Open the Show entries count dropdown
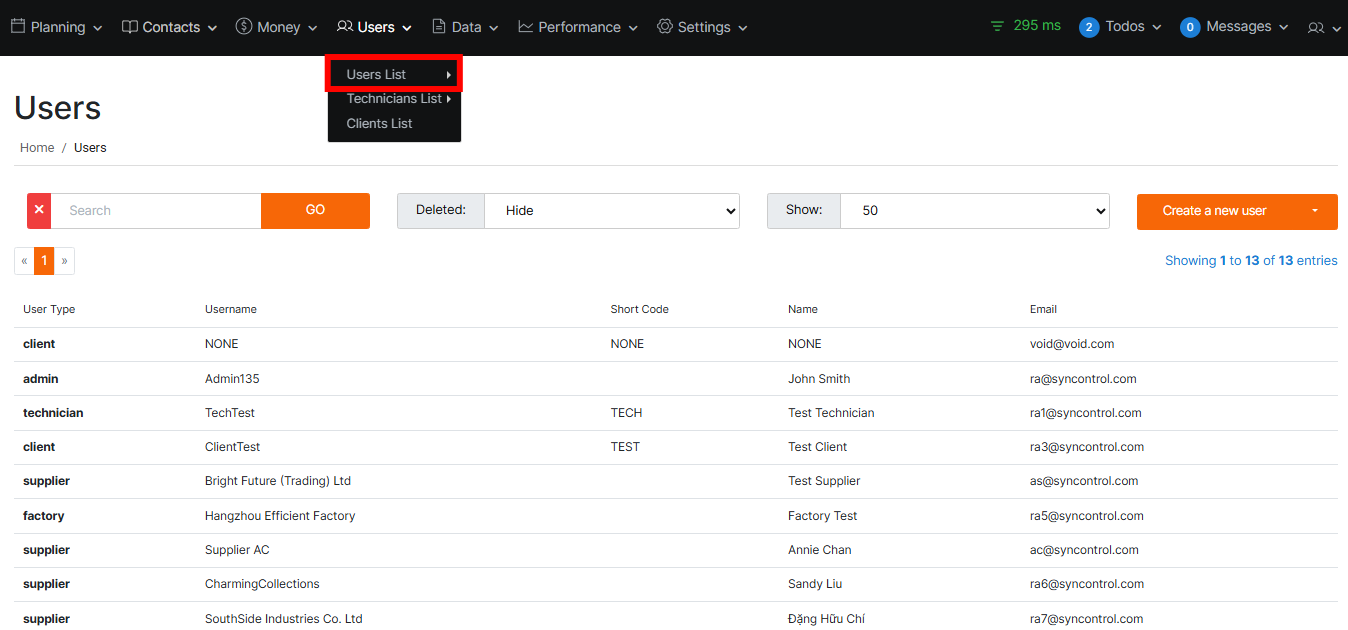1348x630 pixels. tap(974, 211)
